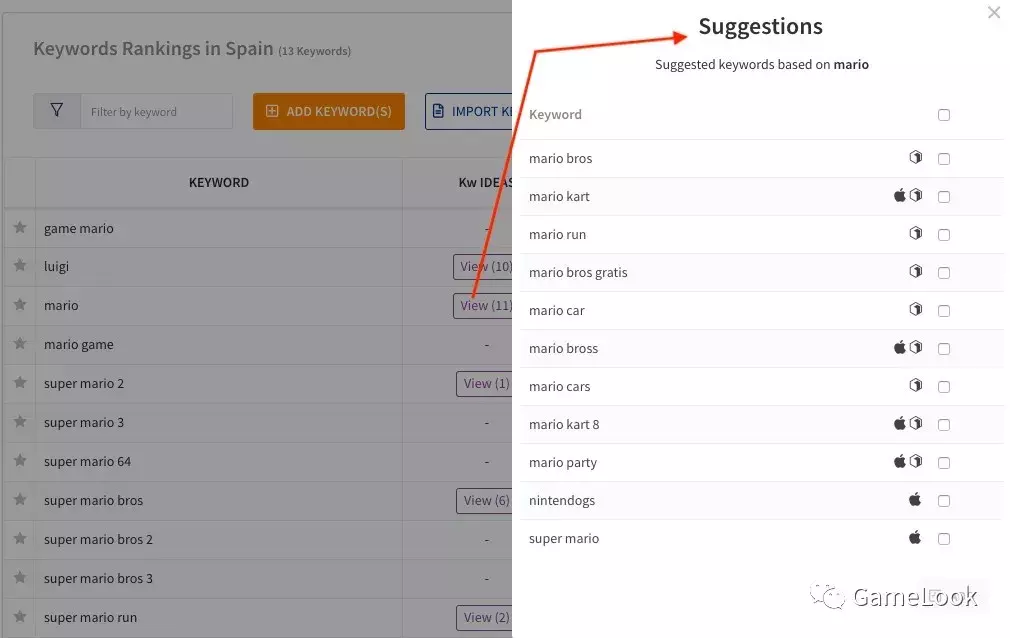The height and width of the screenshot is (638, 1010).
Task: Expand View (2) for super mario run
Action: point(484,618)
